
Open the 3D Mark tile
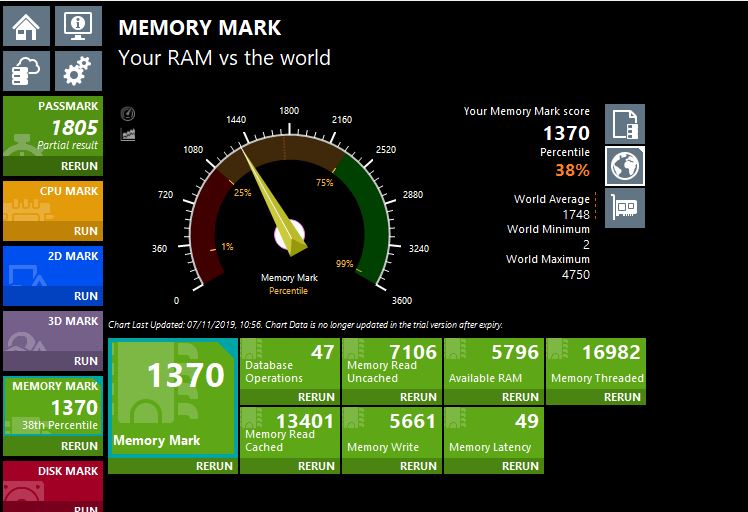point(53,331)
